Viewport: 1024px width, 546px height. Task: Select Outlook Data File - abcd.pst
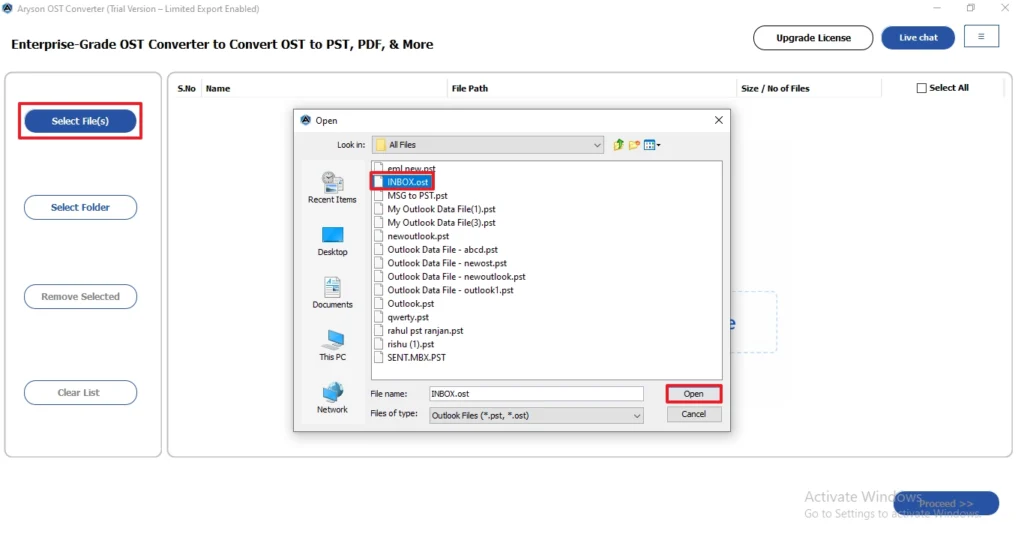pos(442,249)
